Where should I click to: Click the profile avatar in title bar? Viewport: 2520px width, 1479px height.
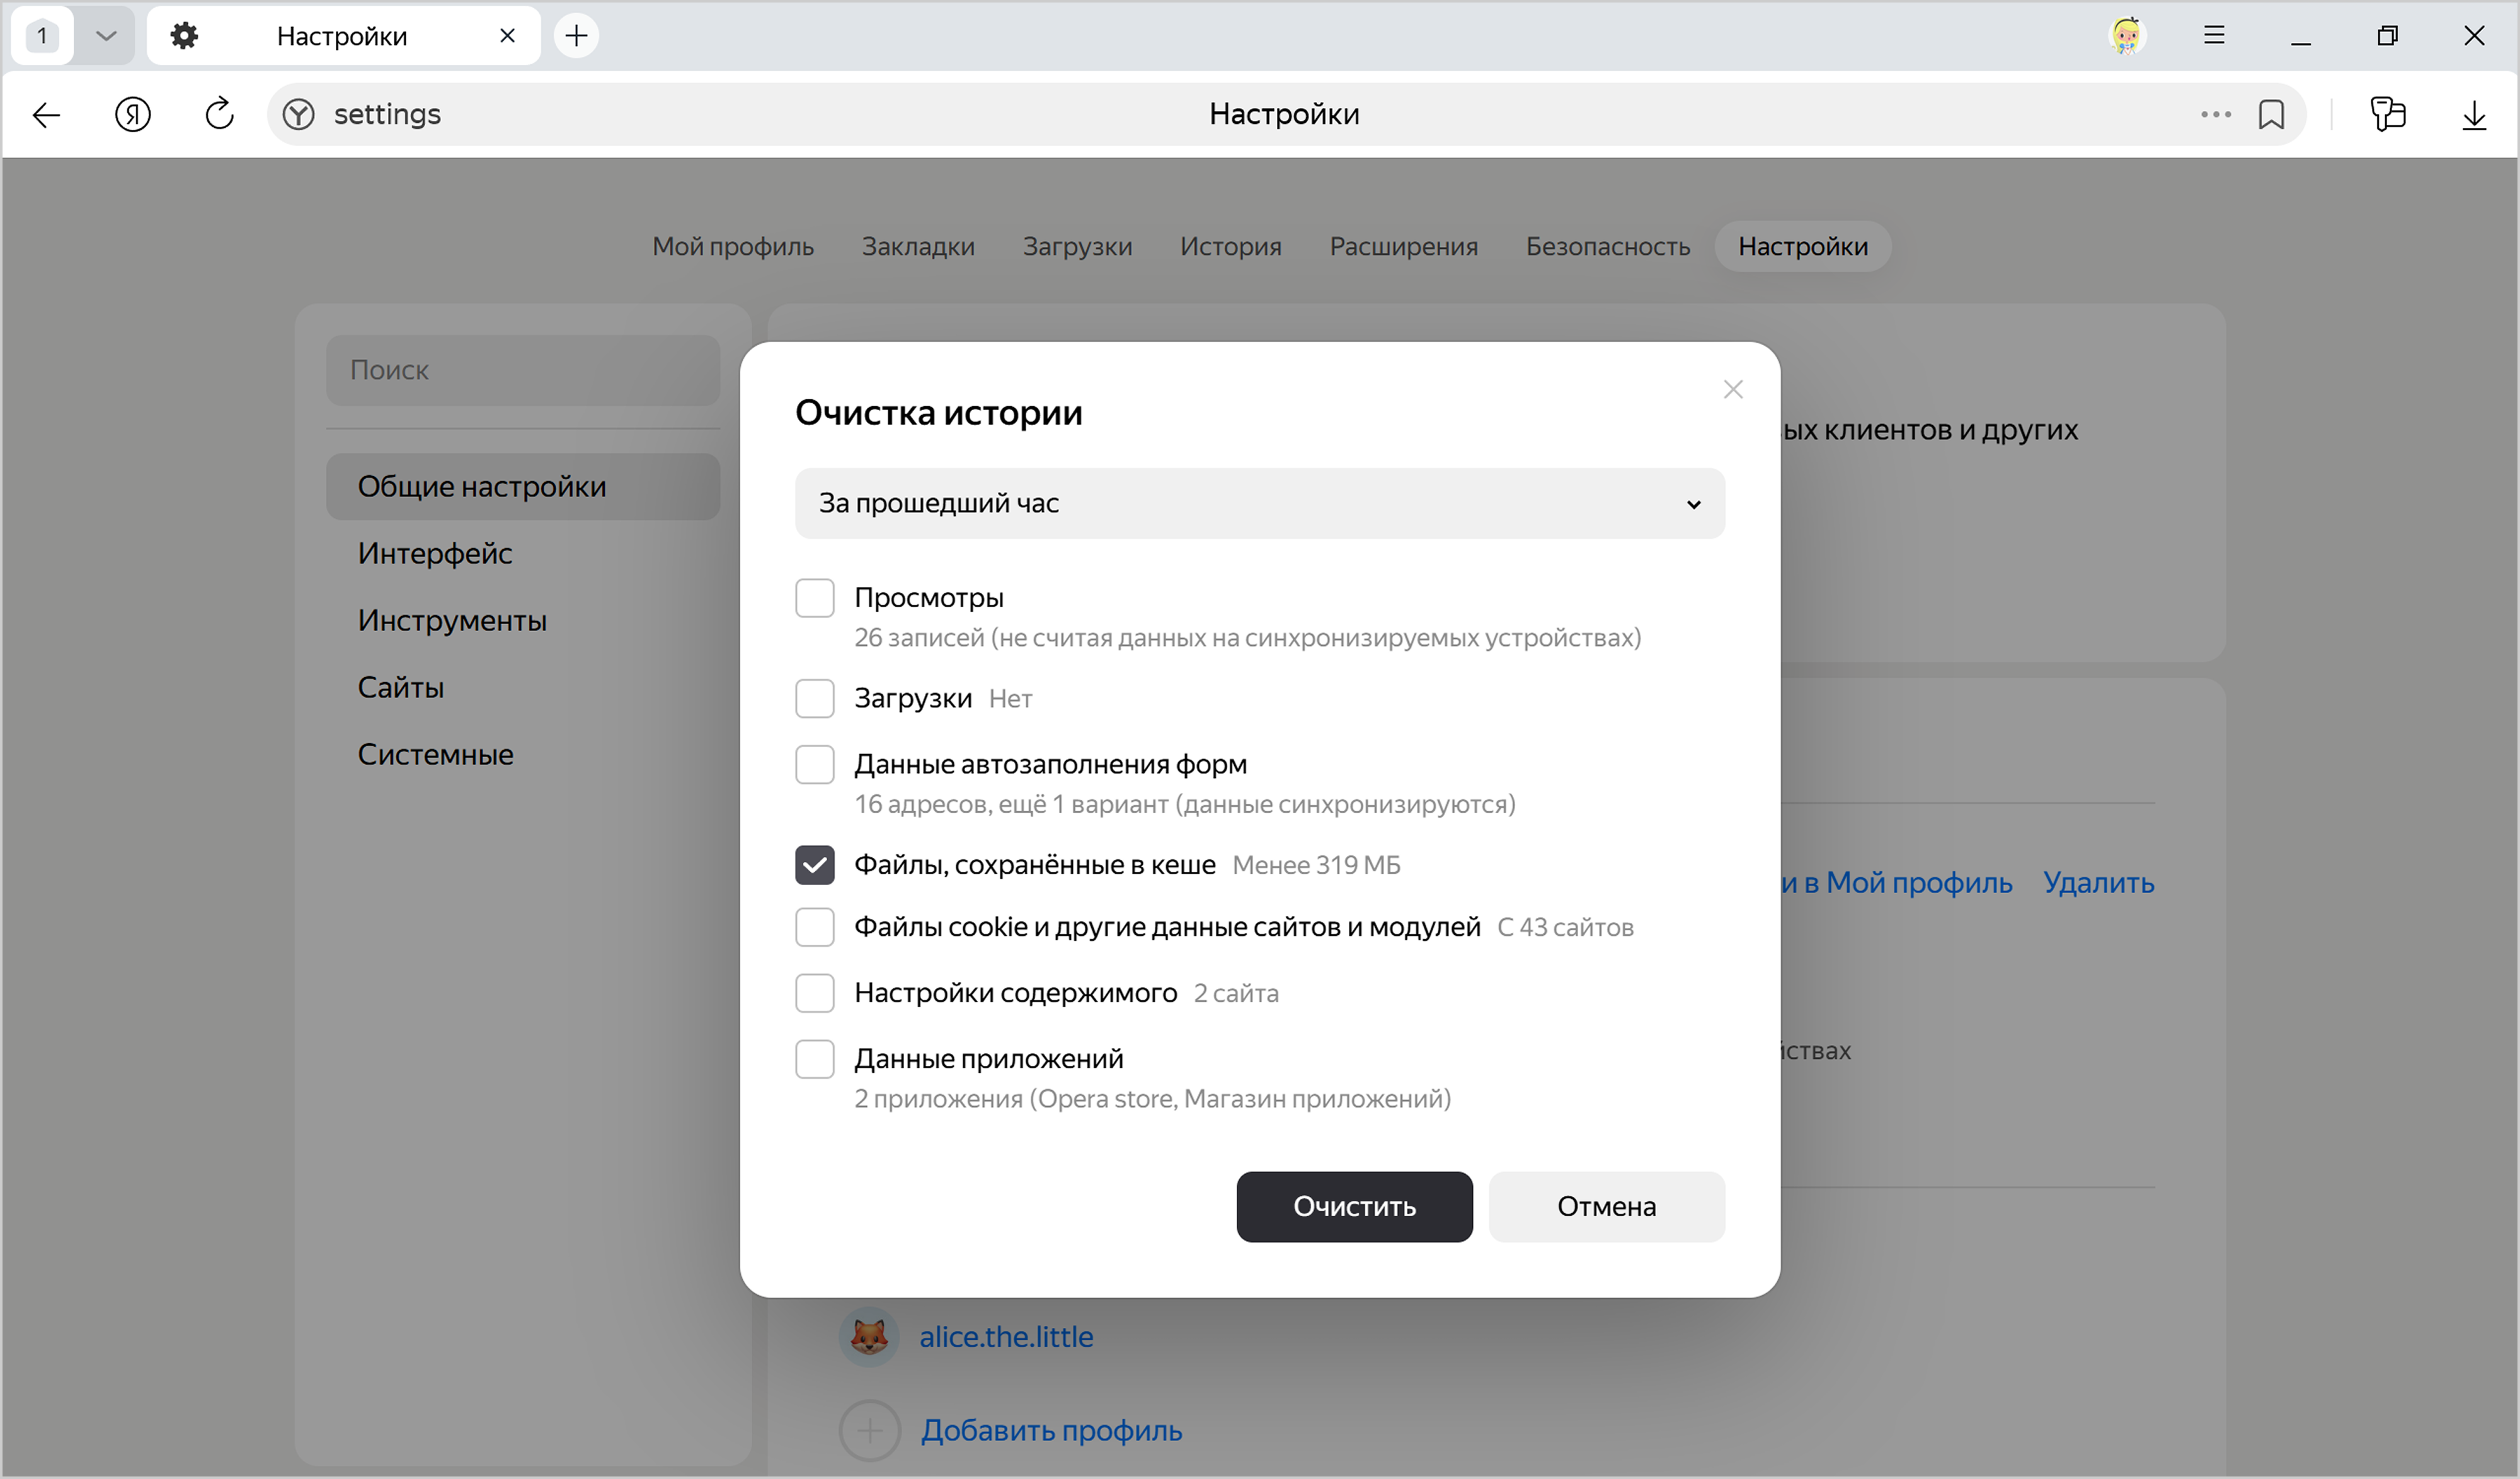(x=2126, y=36)
